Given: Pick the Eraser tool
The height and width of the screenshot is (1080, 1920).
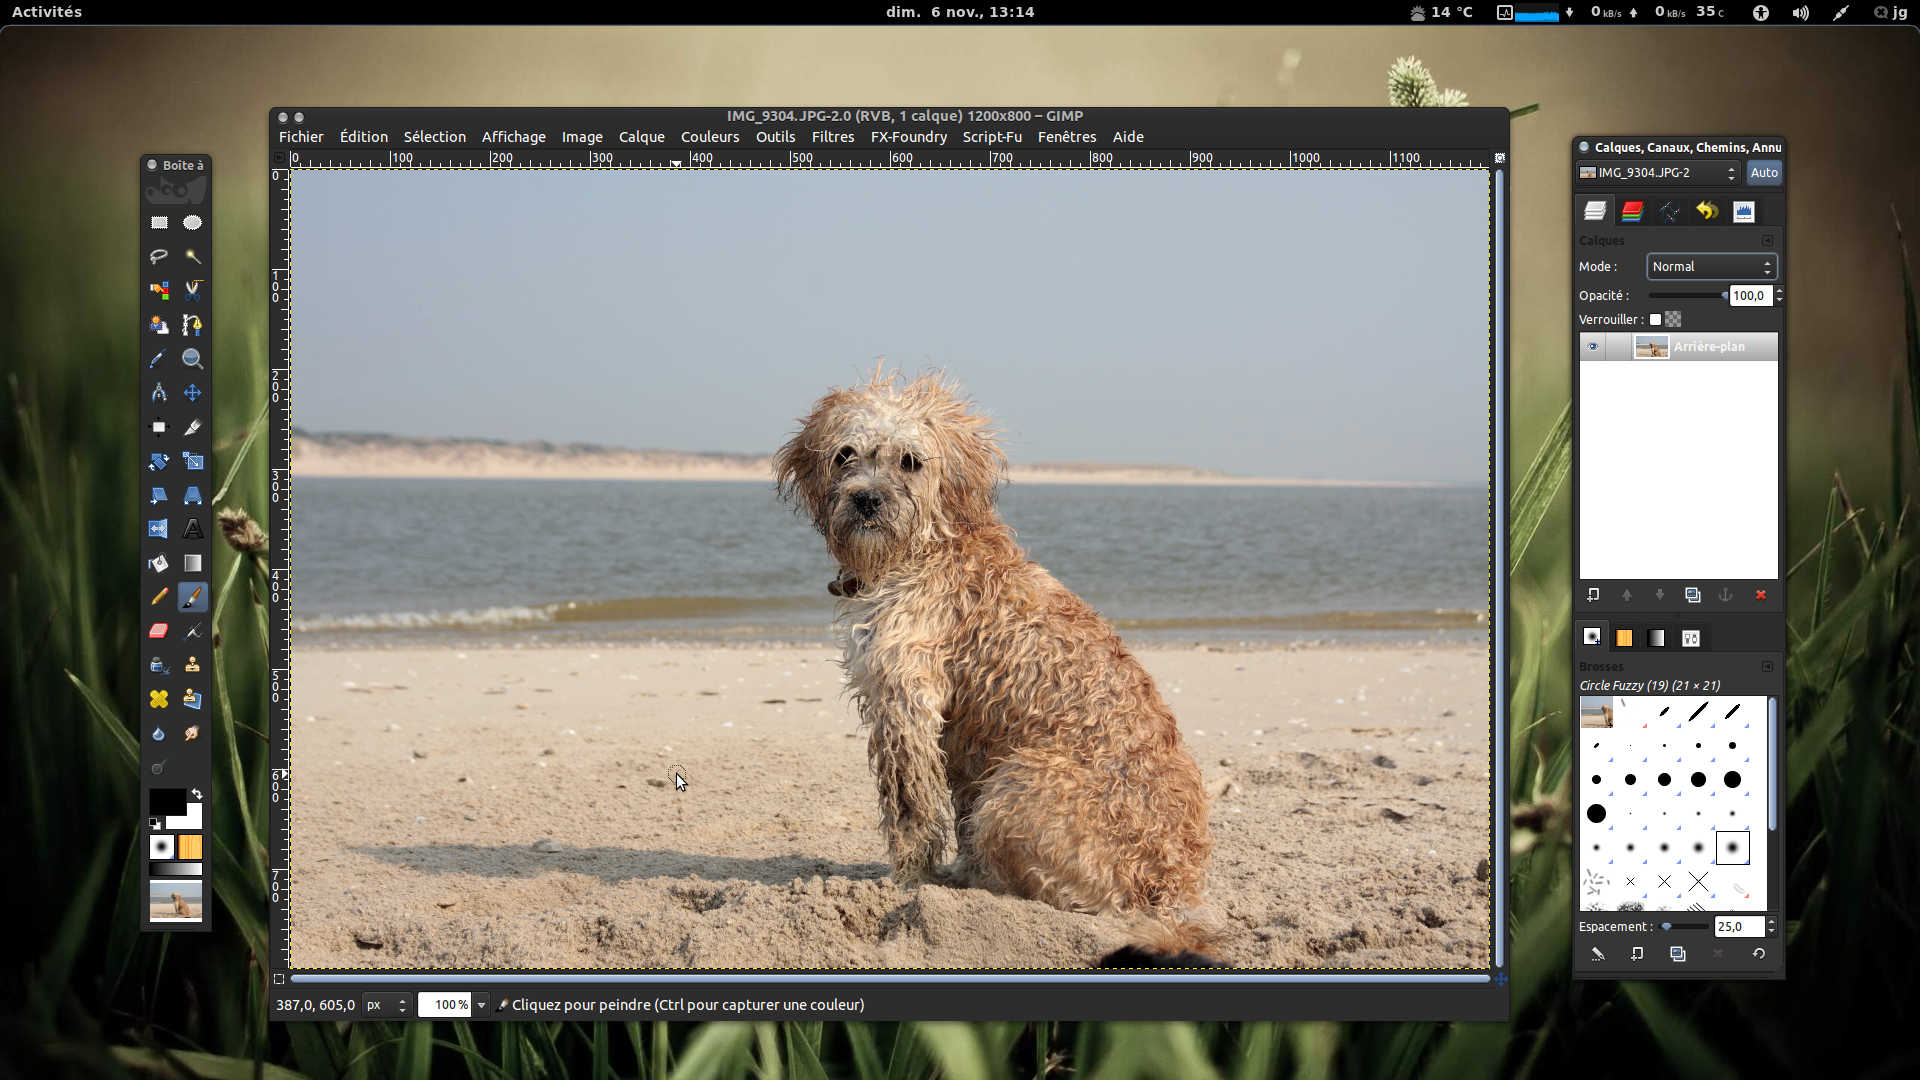Looking at the screenshot, I should coord(159,631).
